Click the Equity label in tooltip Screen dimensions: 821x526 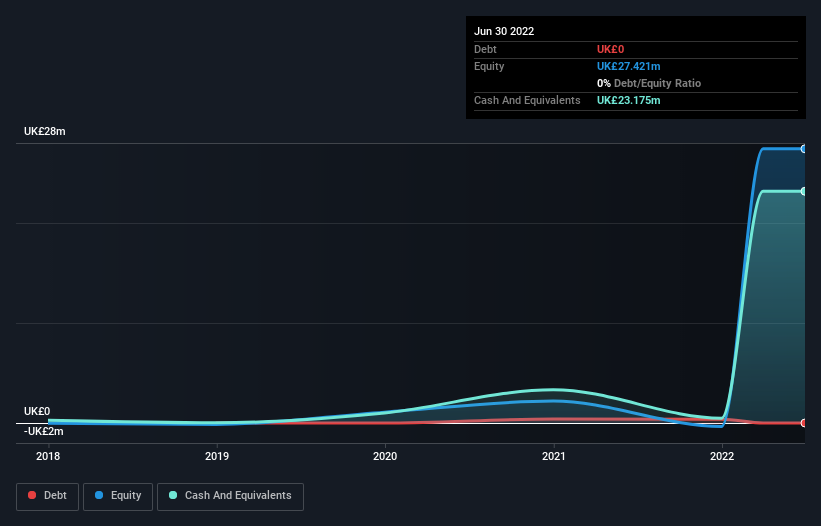click(489, 66)
